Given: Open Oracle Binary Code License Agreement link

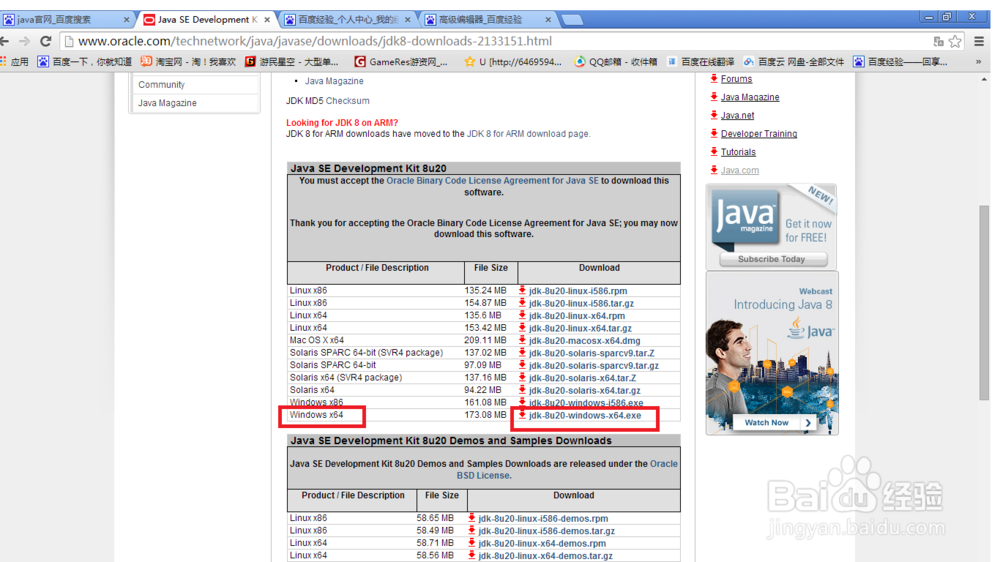Looking at the screenshot, I should 492,181.
